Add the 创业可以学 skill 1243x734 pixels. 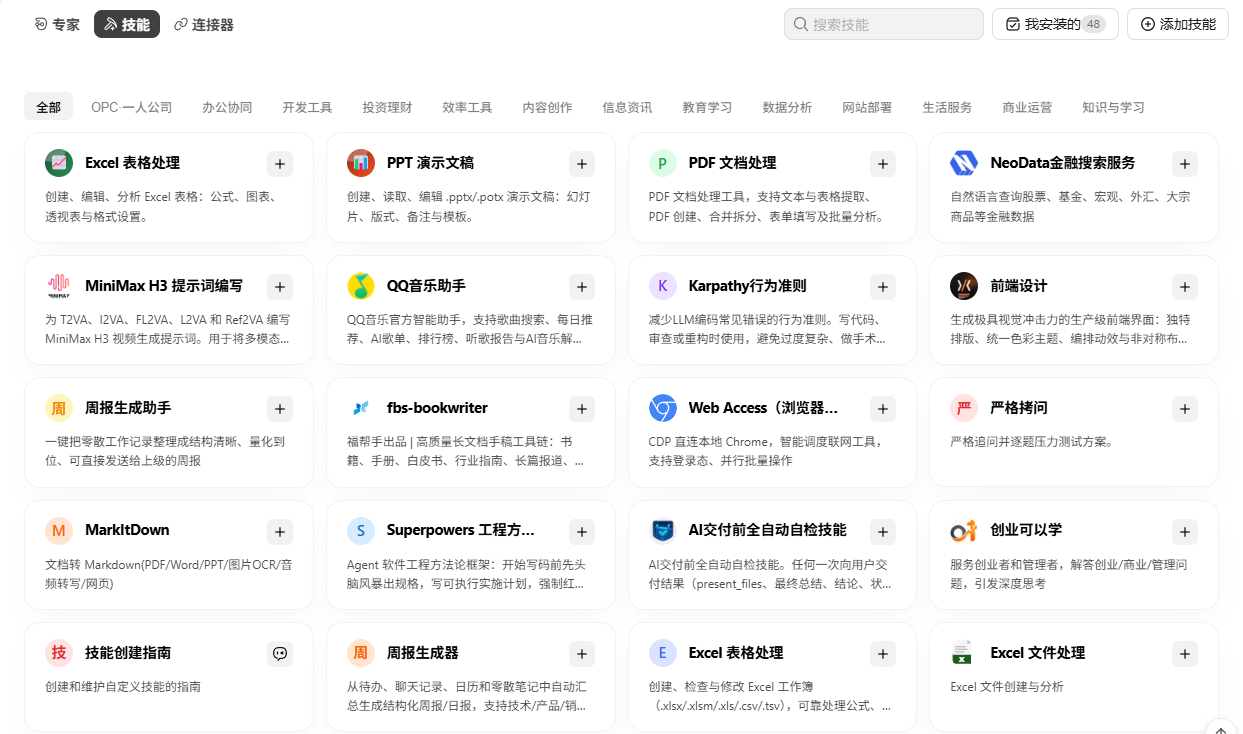pos(1185,532)
